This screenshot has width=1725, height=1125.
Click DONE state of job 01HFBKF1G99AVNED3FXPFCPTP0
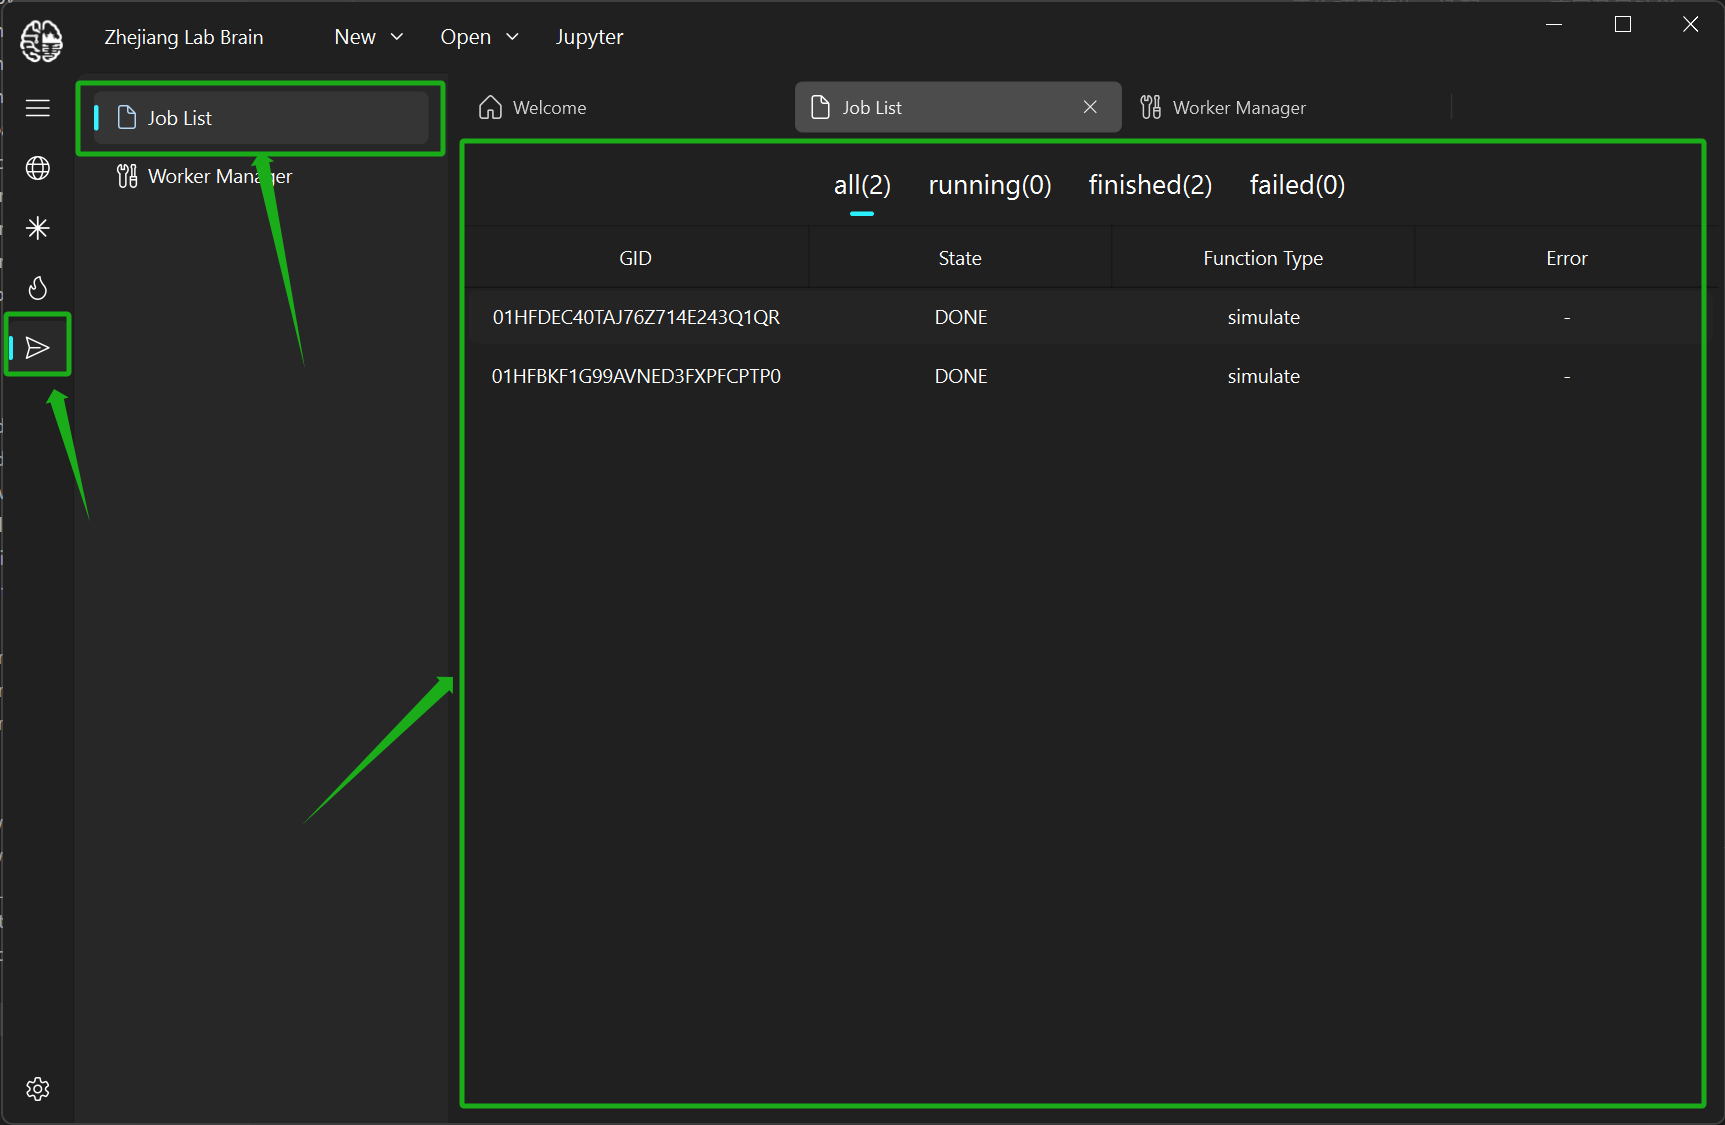tap(961, 376)
